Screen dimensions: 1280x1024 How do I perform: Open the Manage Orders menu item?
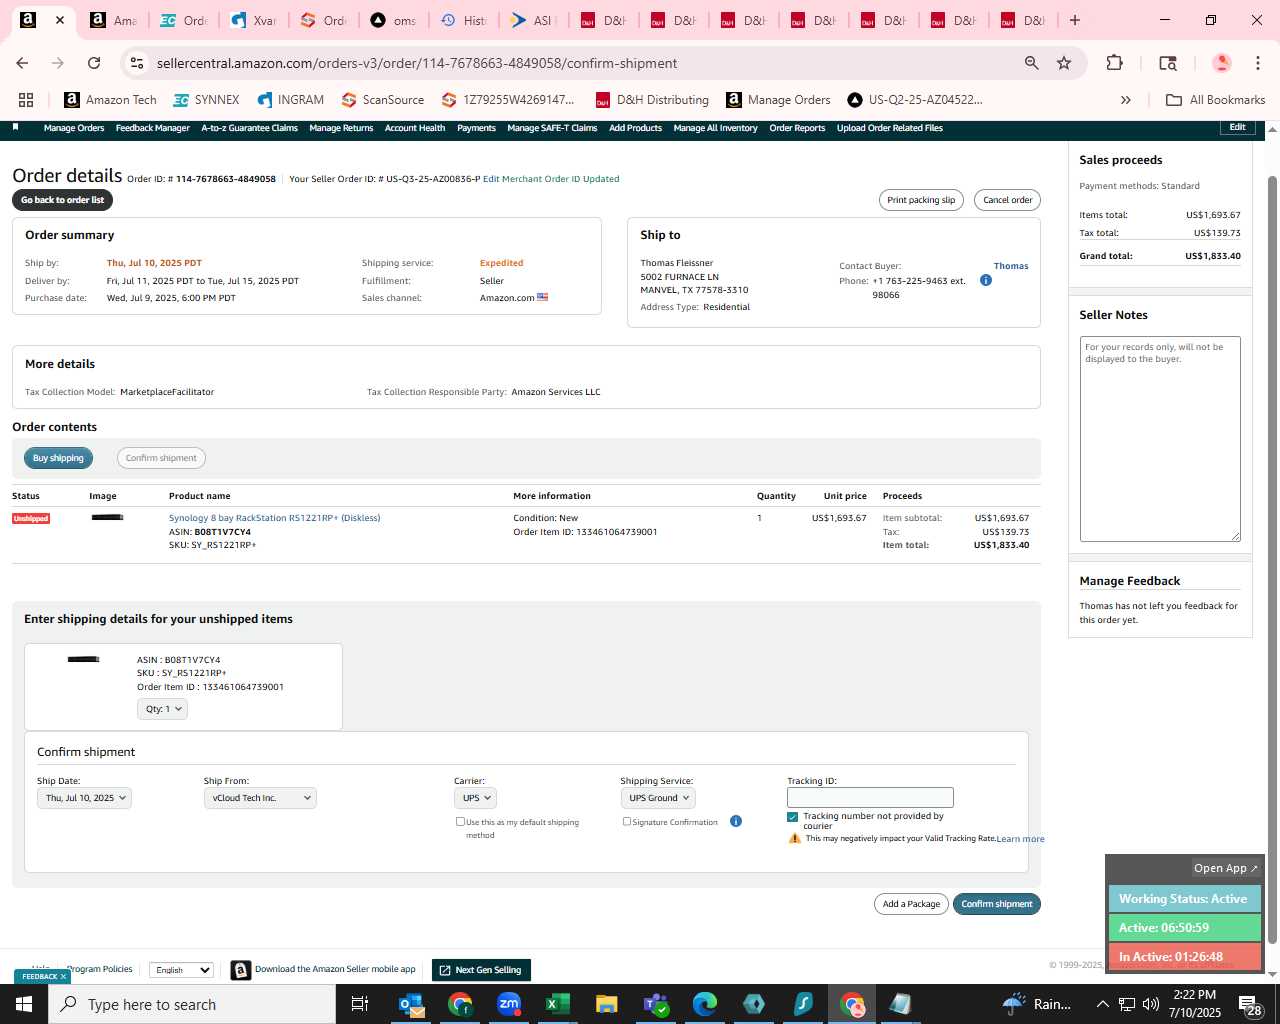click(x=74, y=128)
